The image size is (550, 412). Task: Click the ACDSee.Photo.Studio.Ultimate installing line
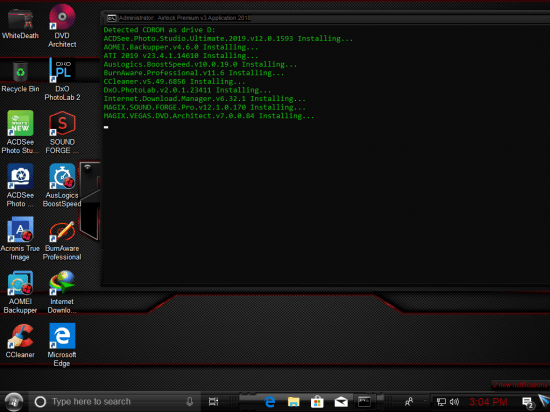tap(228, 39)
